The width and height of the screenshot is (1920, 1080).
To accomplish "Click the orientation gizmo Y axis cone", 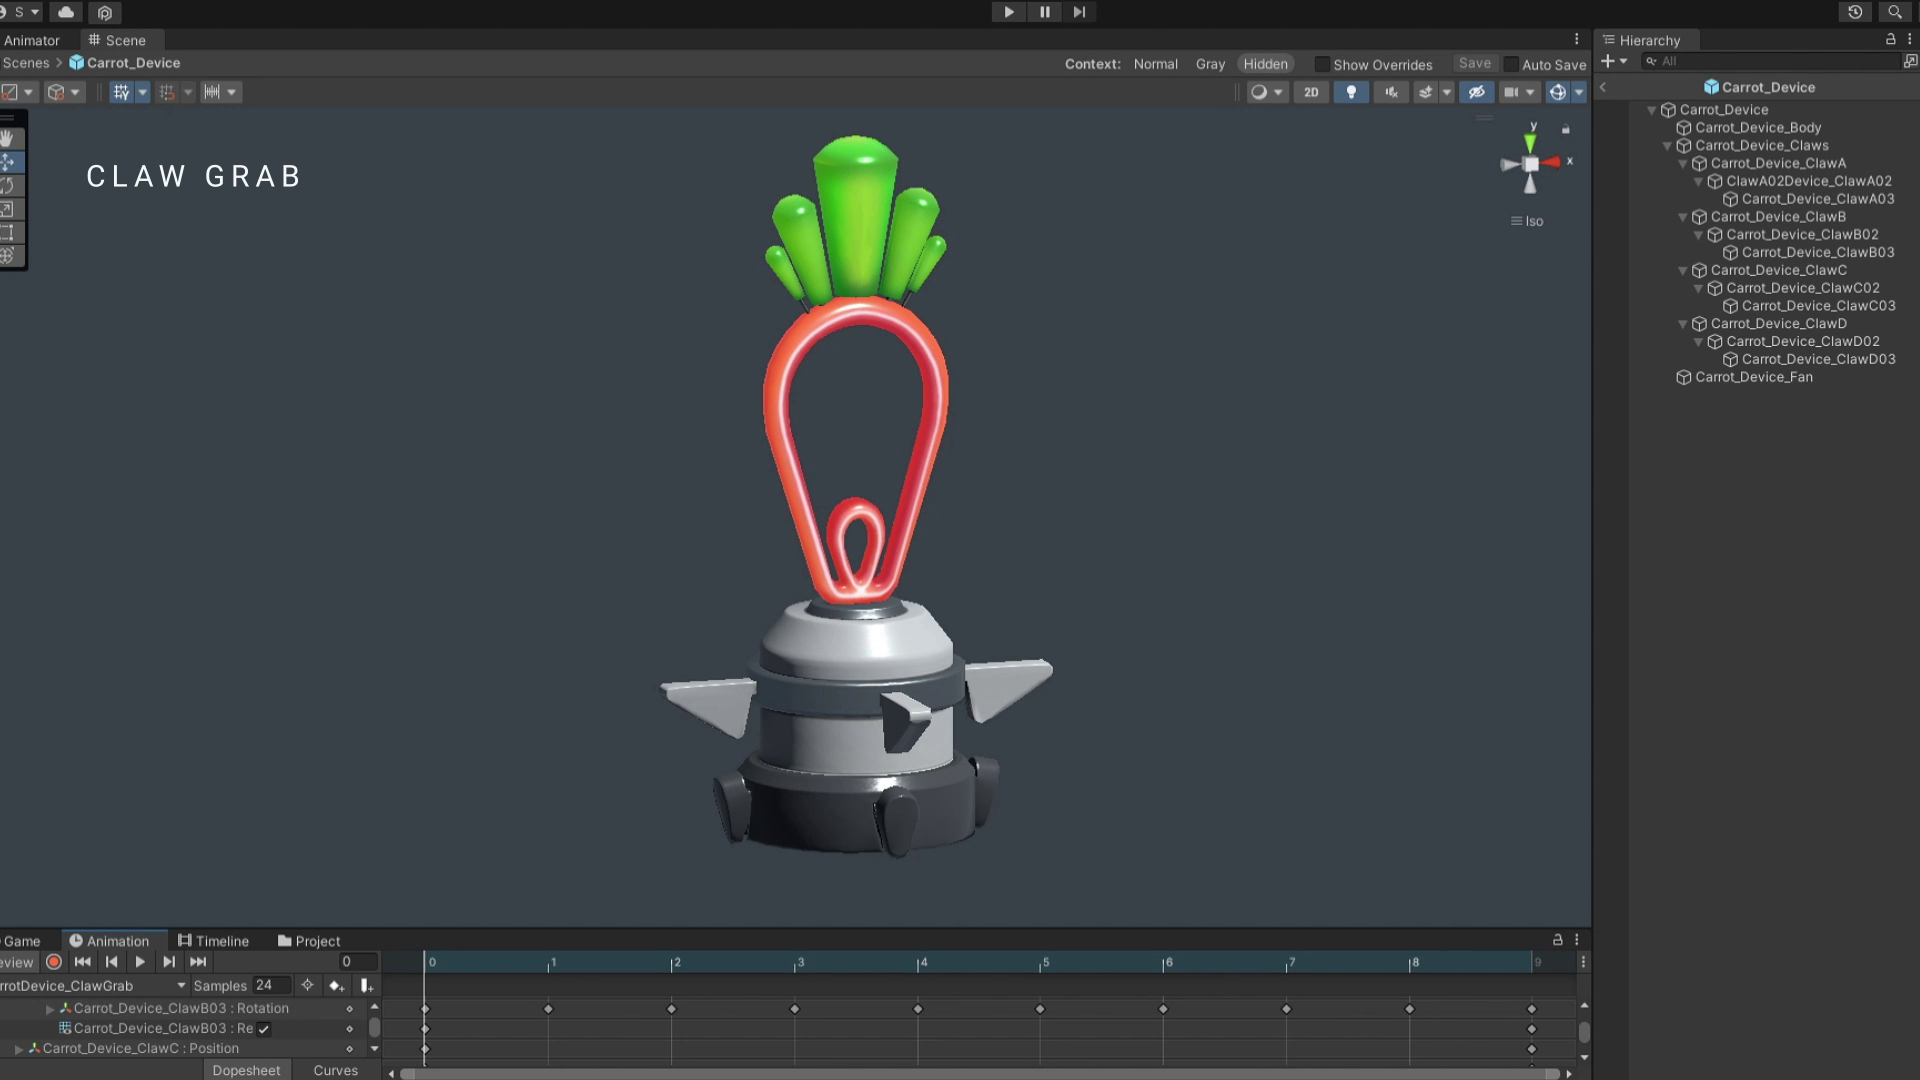I will point(1530,143).
